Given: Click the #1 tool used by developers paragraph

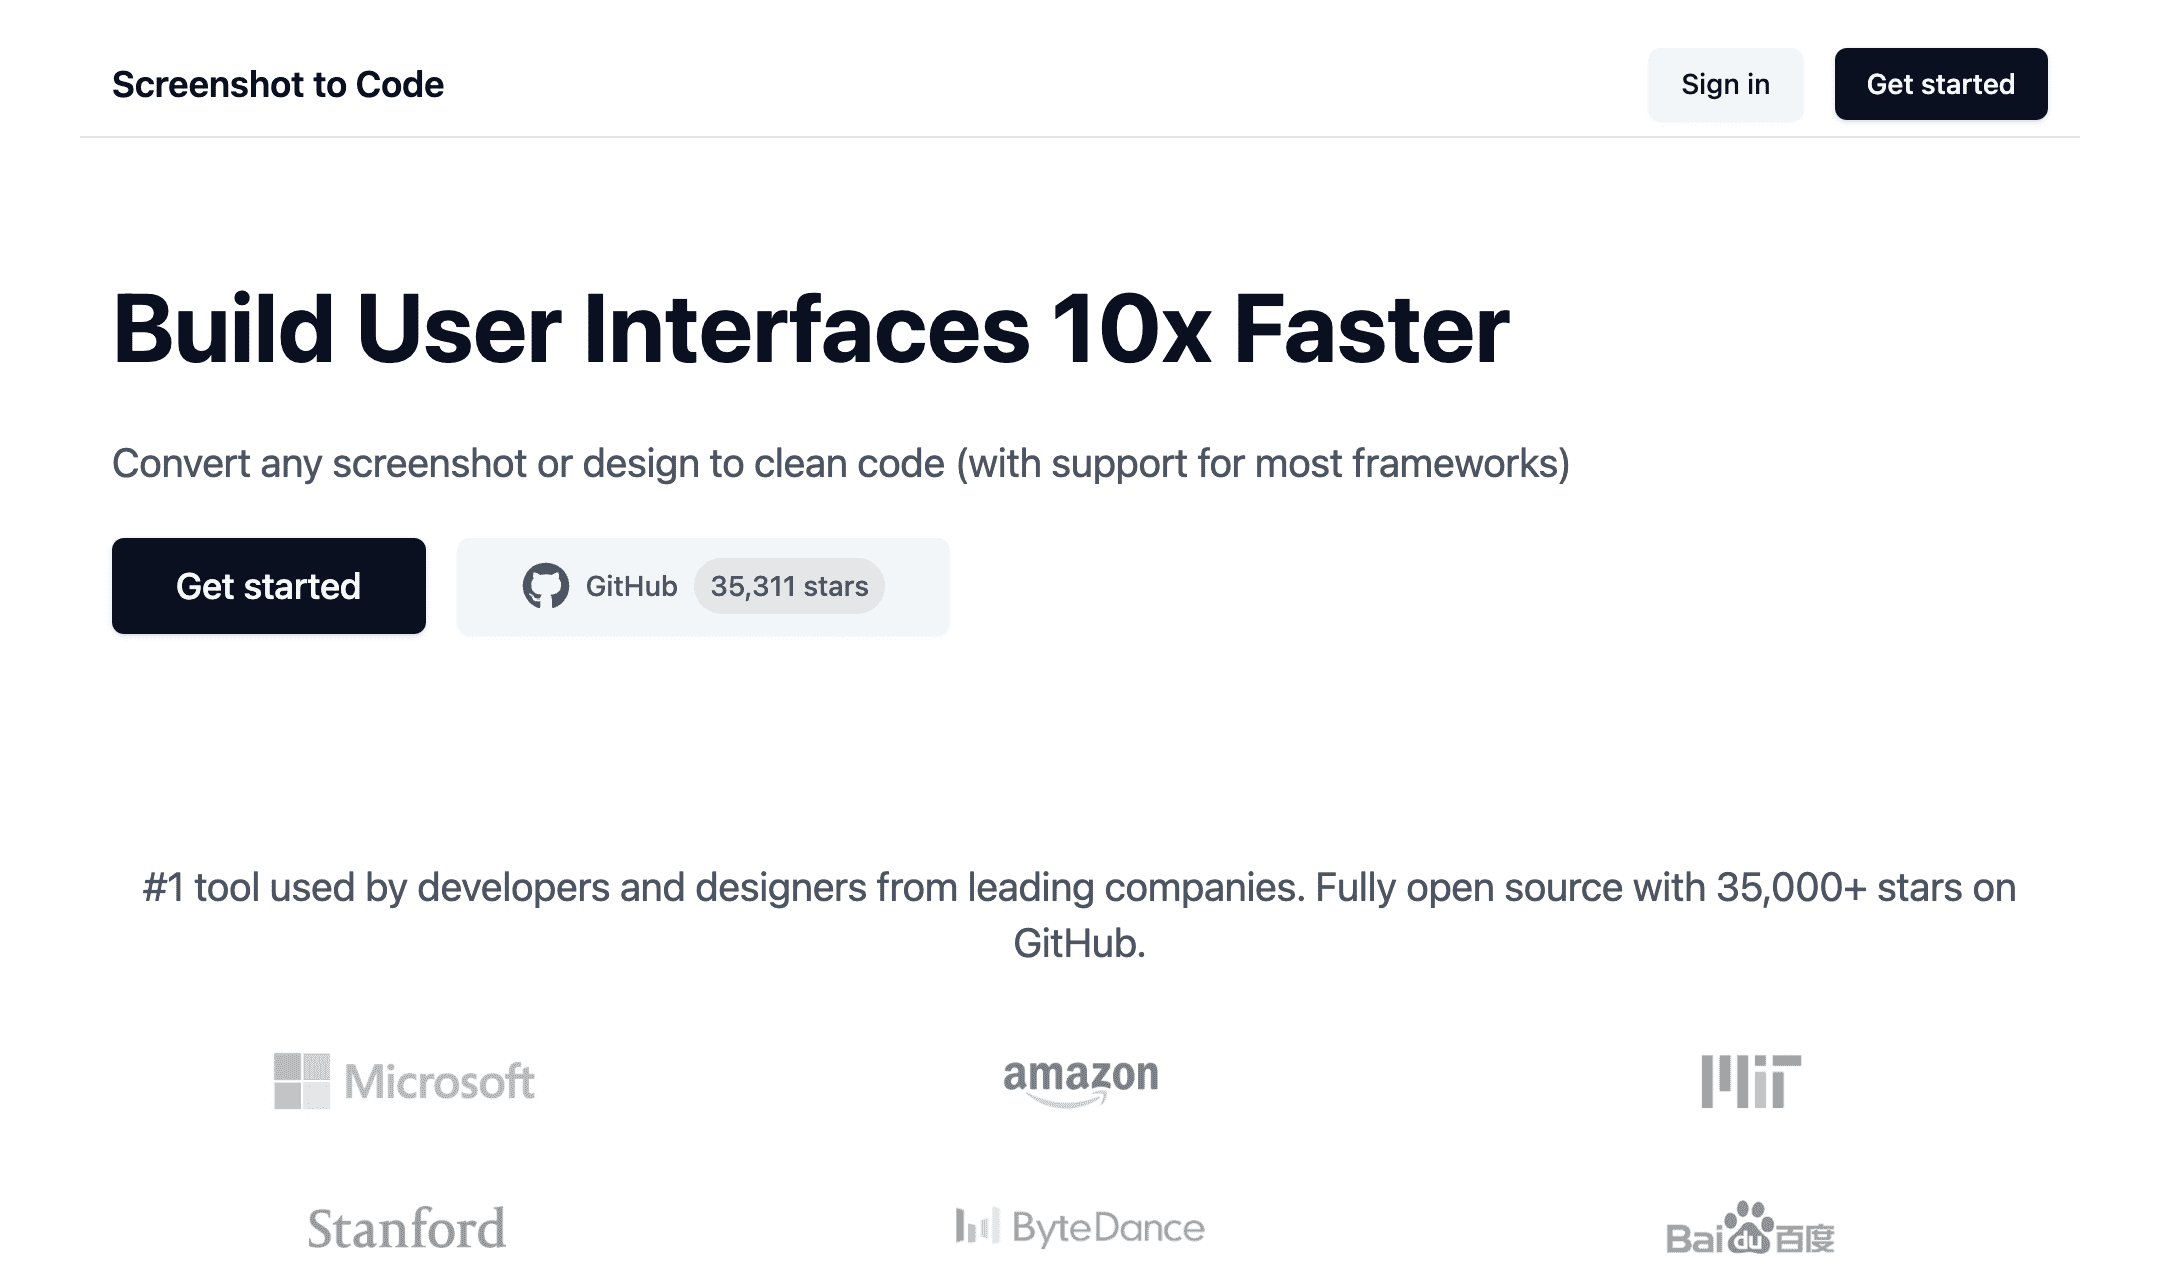Looking at the screenshot, I should point(1079,915).
